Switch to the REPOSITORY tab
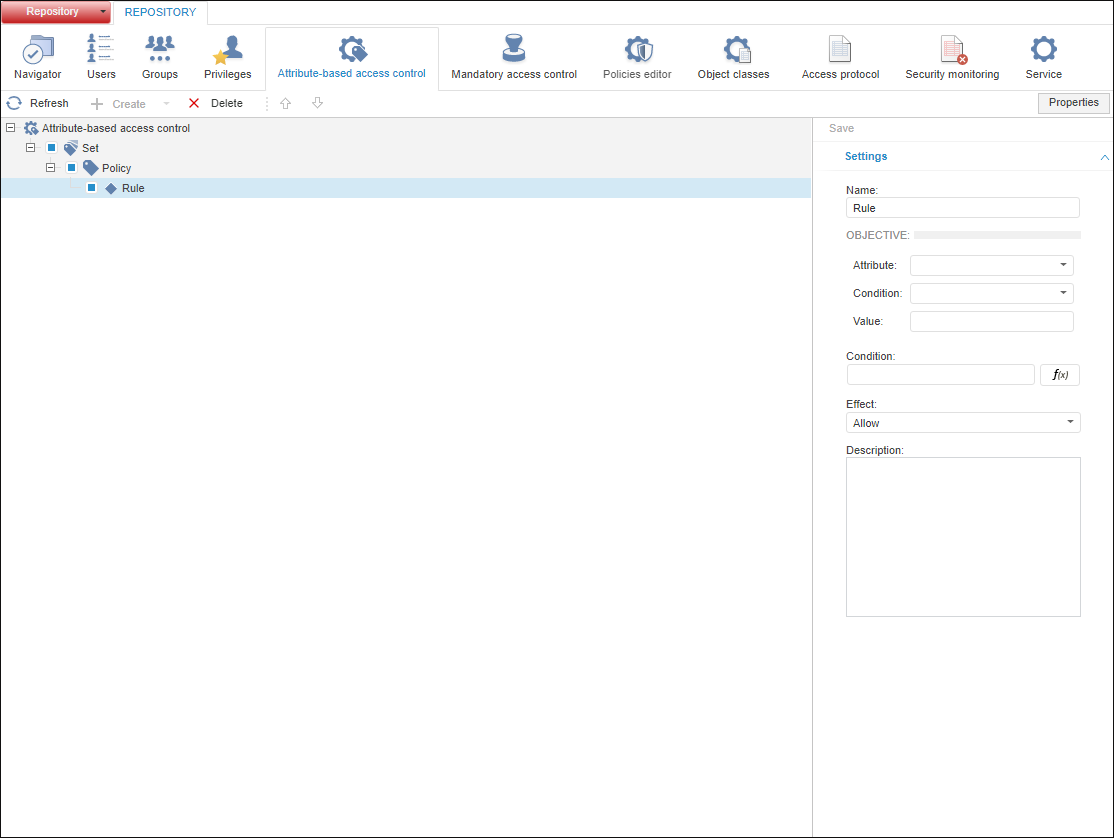Viewport: 1114px width, 838px height. (160, 12)
